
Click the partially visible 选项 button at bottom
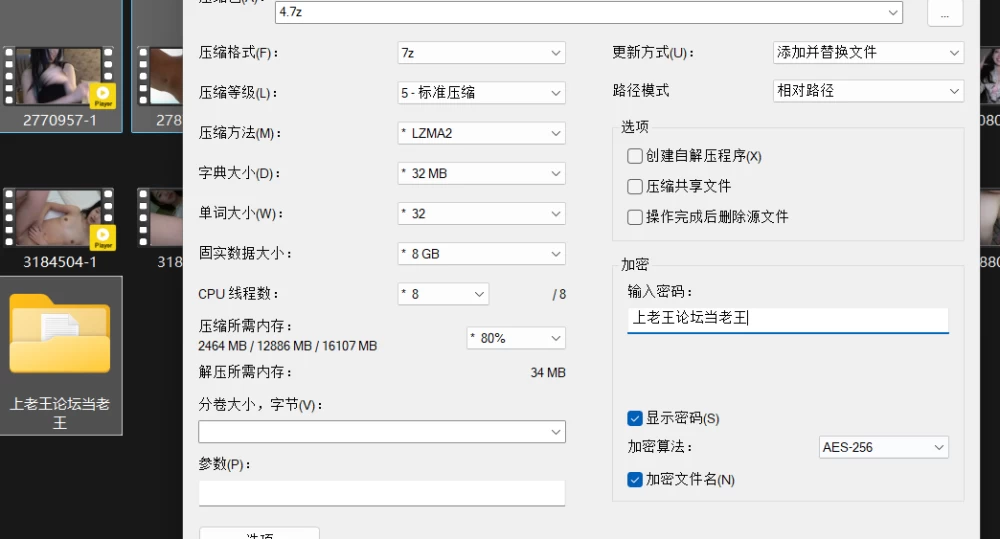[x=259, y=533]
